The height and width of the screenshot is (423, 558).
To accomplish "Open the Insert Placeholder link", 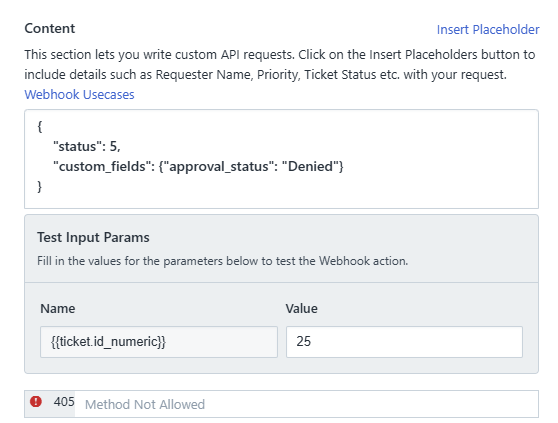I will point(488,30).
